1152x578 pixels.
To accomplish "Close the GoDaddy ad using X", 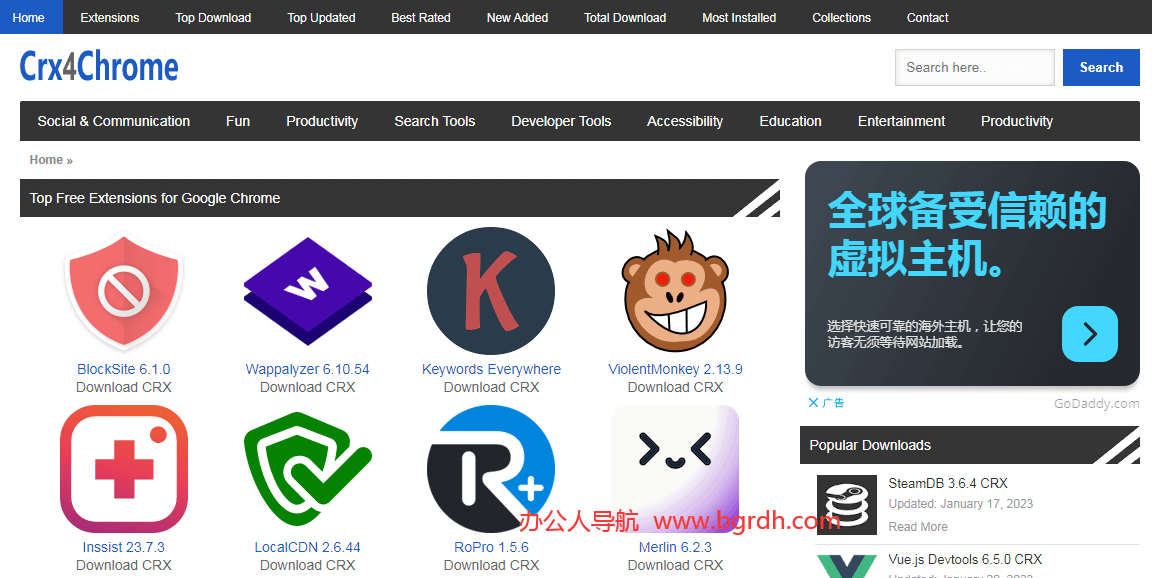I will pos(814,403).
